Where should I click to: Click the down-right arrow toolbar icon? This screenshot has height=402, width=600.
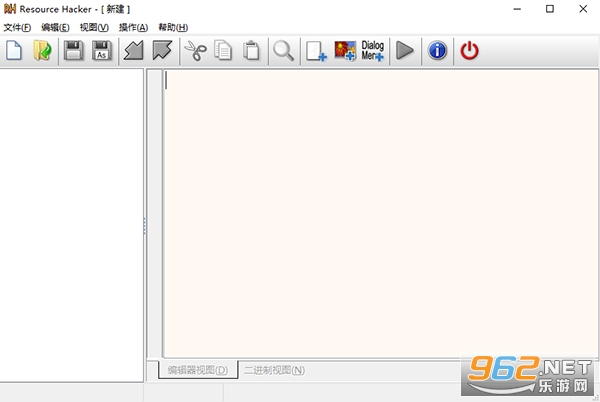coord(162,50)
